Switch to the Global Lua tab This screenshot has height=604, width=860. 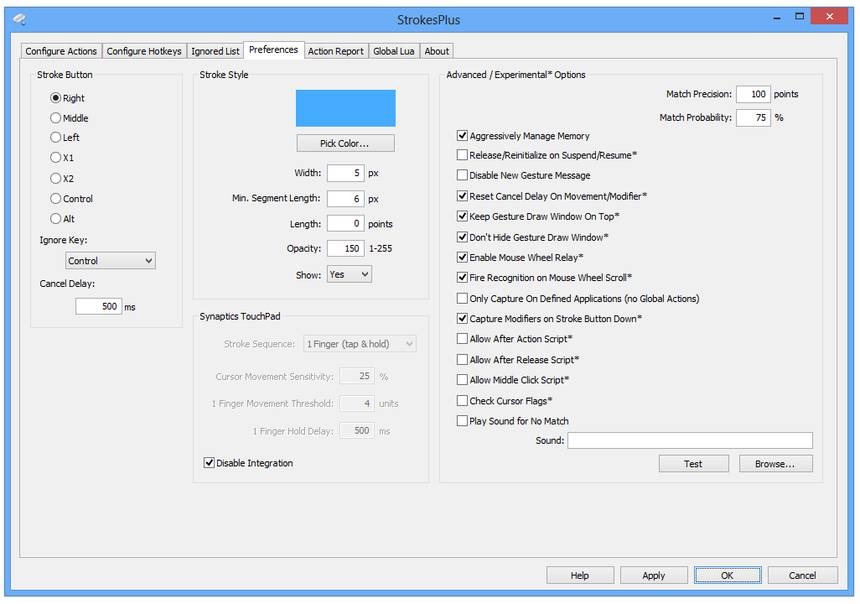pos(393,51)
